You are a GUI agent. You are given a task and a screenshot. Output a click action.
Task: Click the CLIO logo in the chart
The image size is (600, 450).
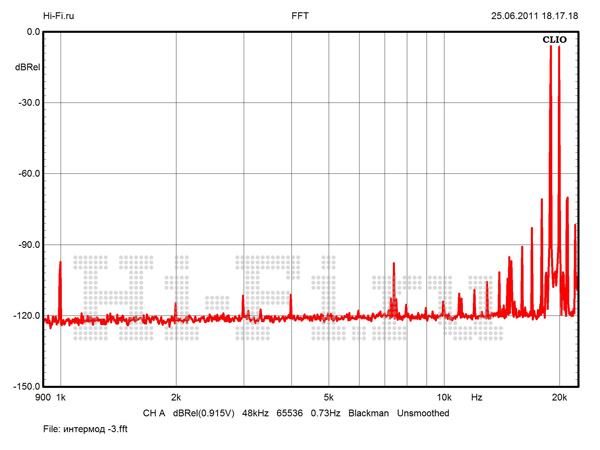pos(556,40)
